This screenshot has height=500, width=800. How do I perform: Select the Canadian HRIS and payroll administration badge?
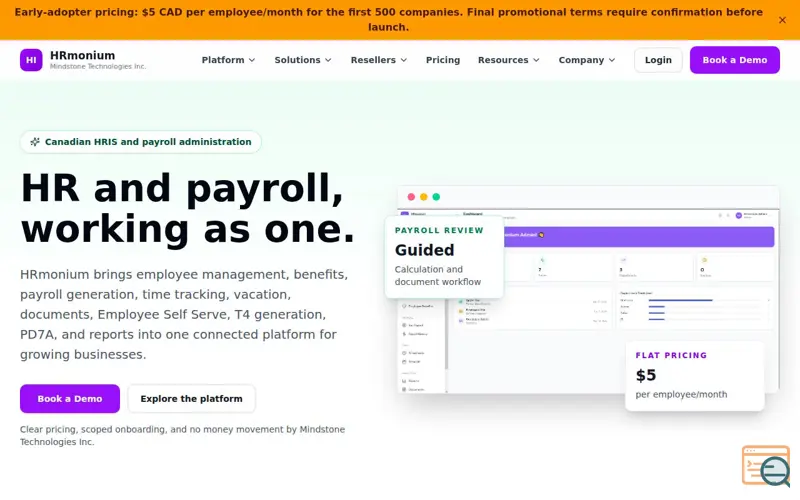[141, 142]
